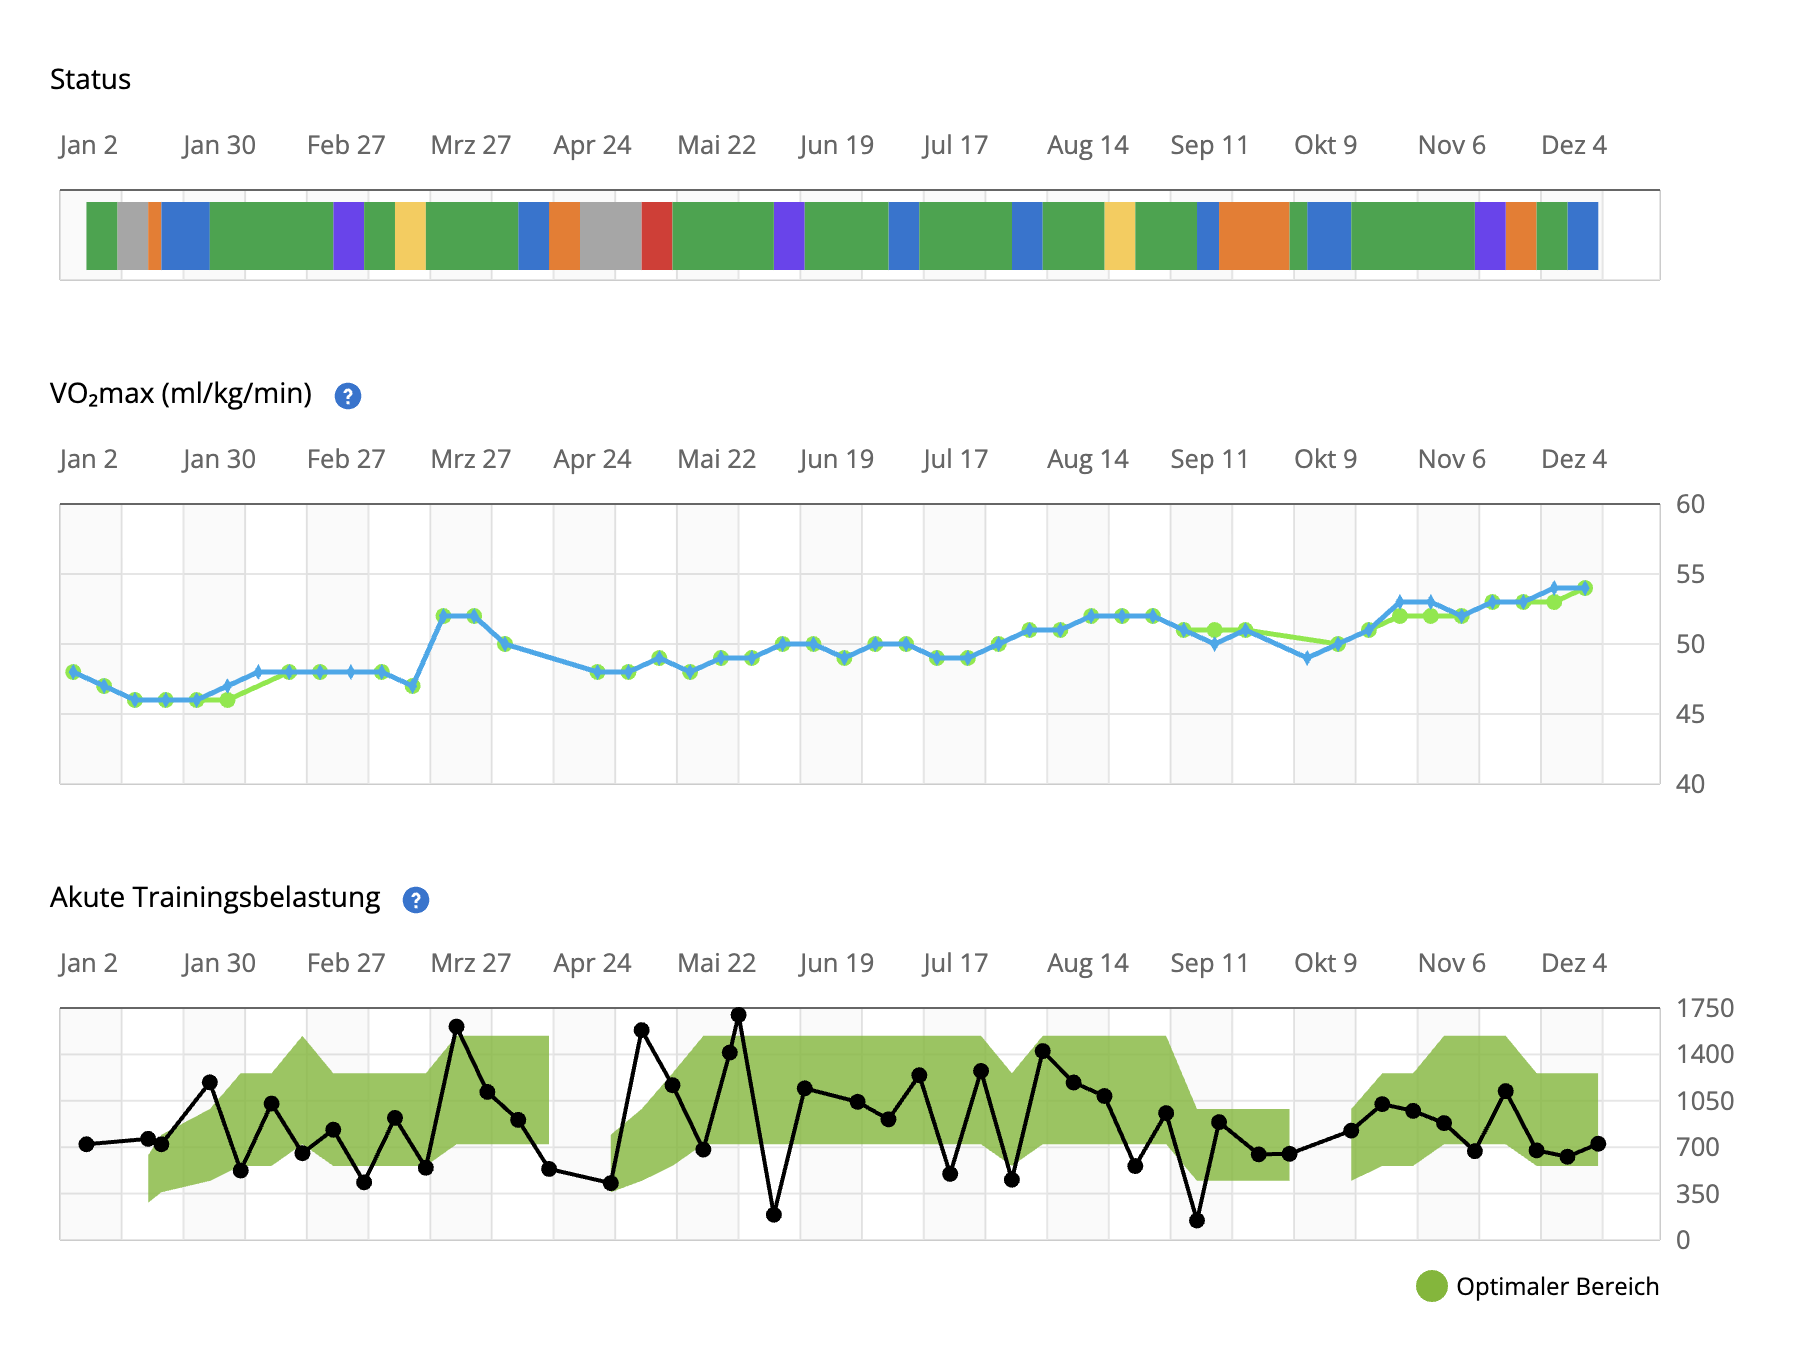The image size is (1798, 1360).
Task: Click the VO₂max (ml/kg/min) heading text
Action: click(181, 394)
